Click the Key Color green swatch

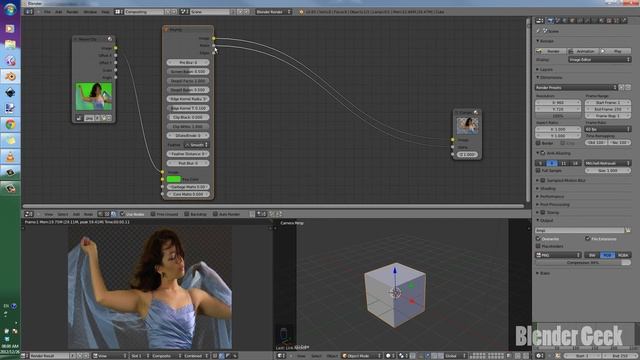point(173,179)
